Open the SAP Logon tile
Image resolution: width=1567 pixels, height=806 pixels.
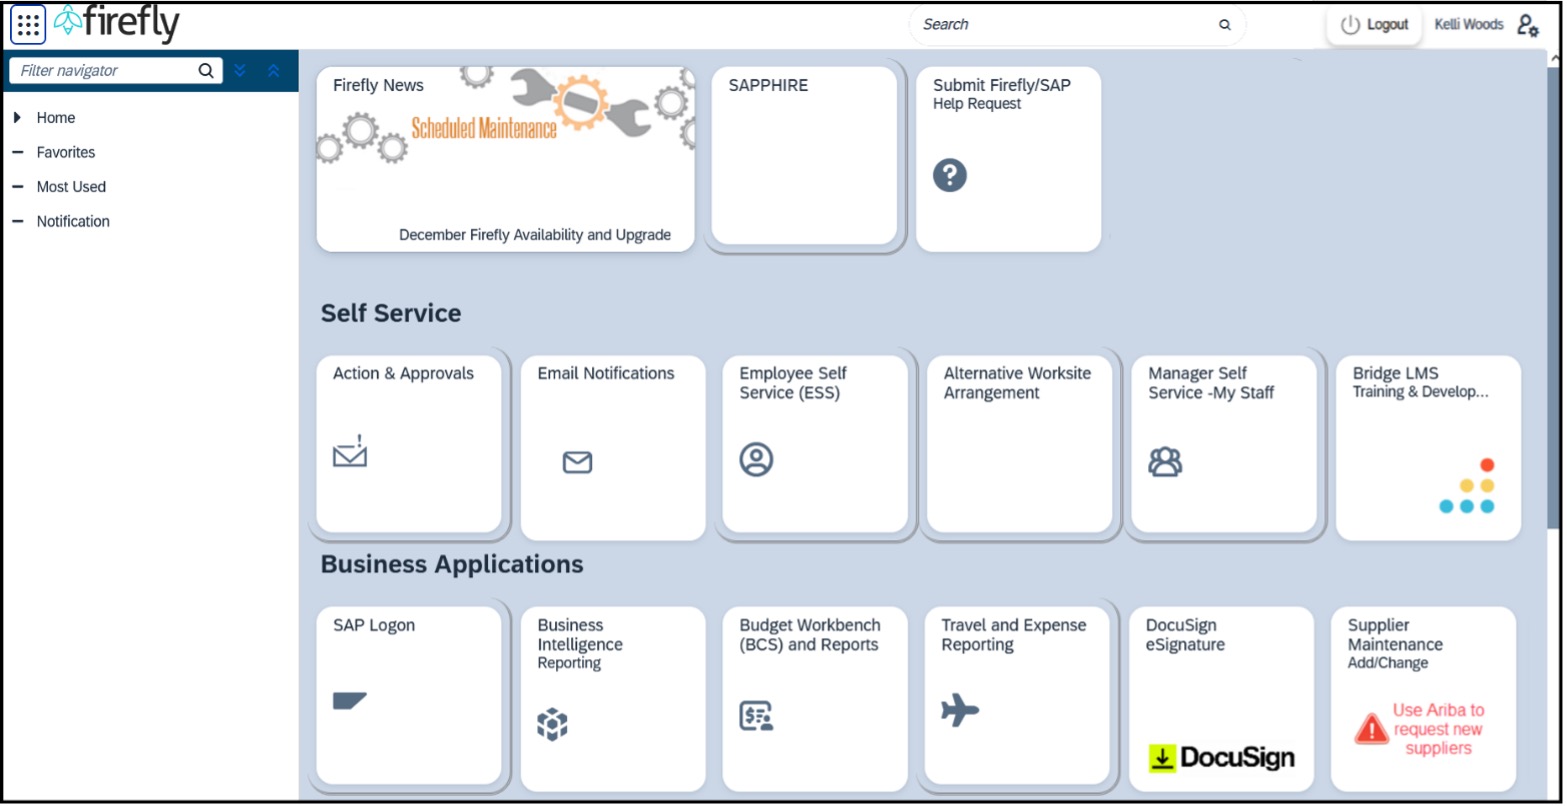[408, 694]
